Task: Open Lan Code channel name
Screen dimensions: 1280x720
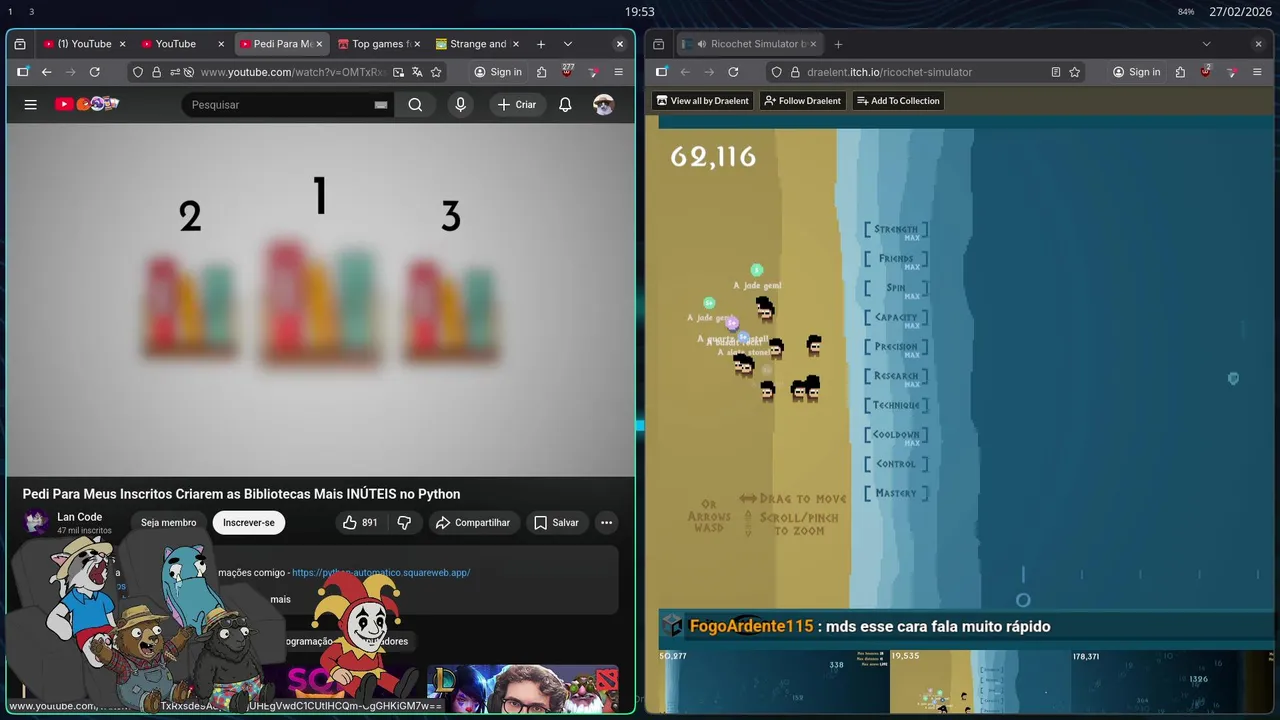Action: 80,517
